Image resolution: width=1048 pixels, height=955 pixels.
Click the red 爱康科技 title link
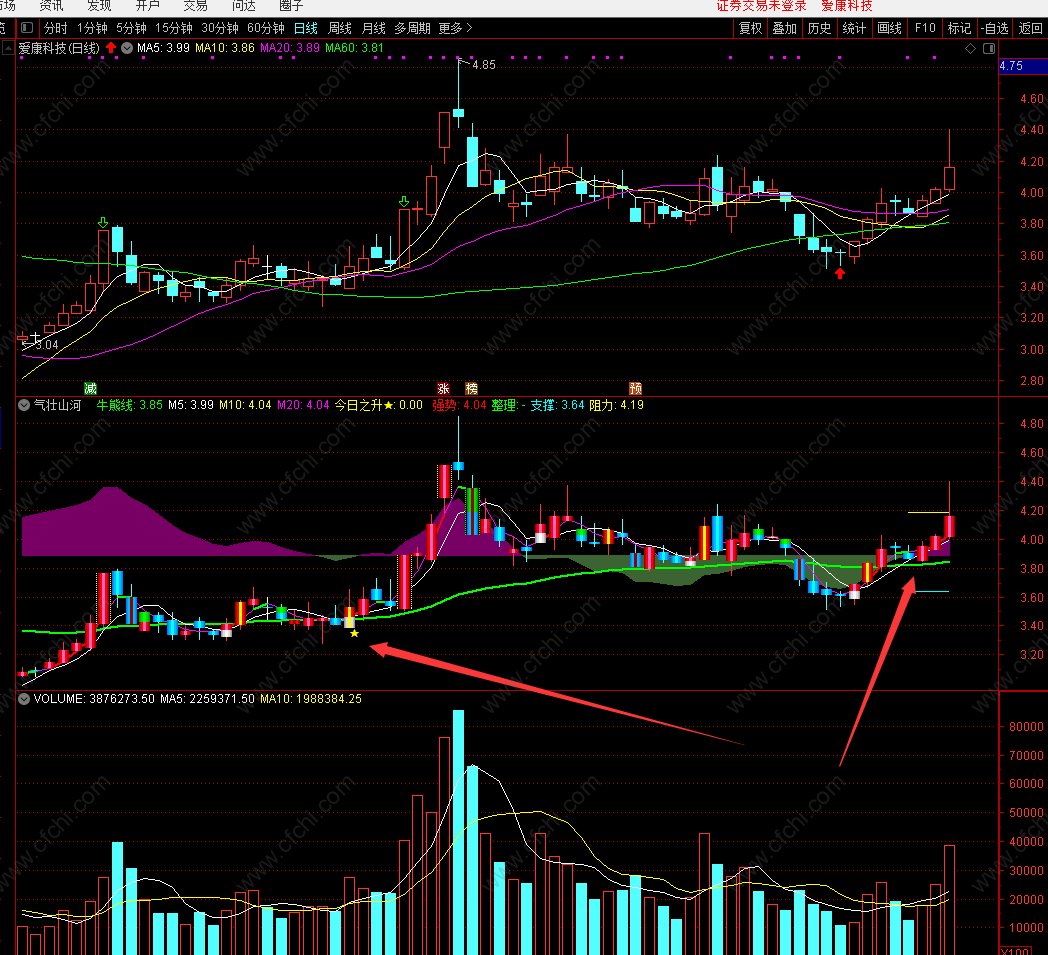(x=847, y=6)
